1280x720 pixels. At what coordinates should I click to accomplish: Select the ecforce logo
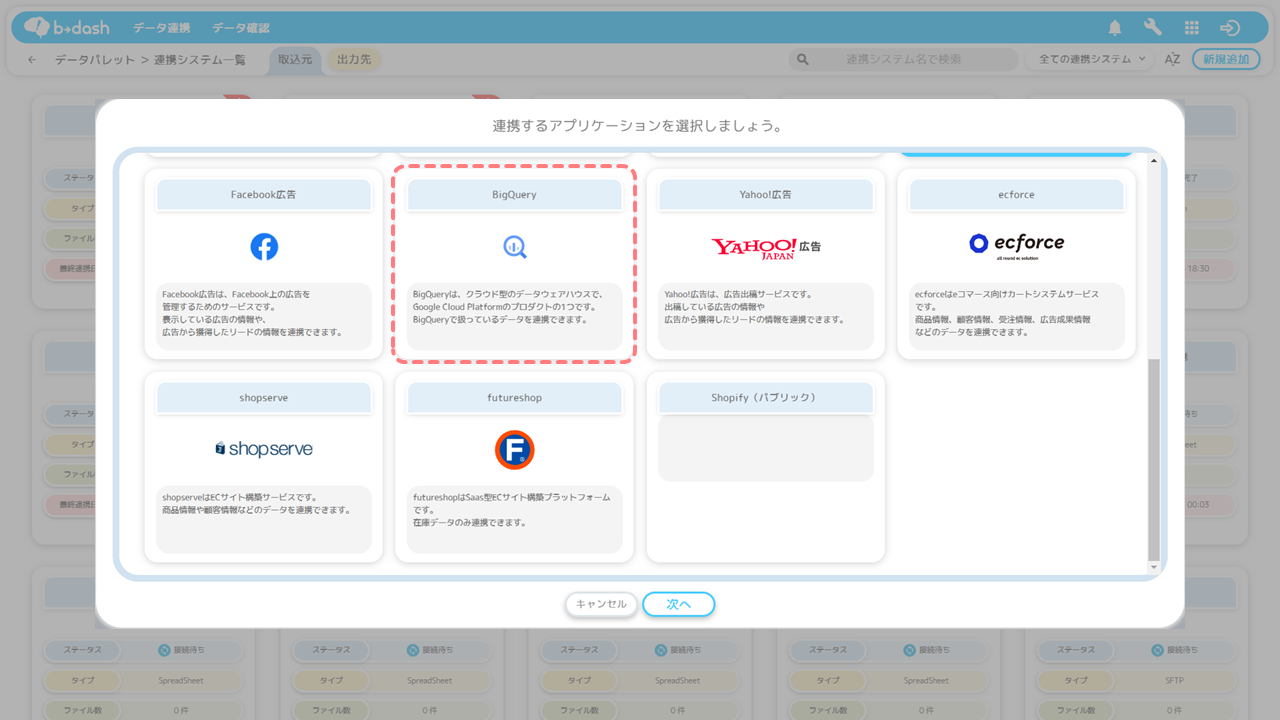[x=1016, y=244]
